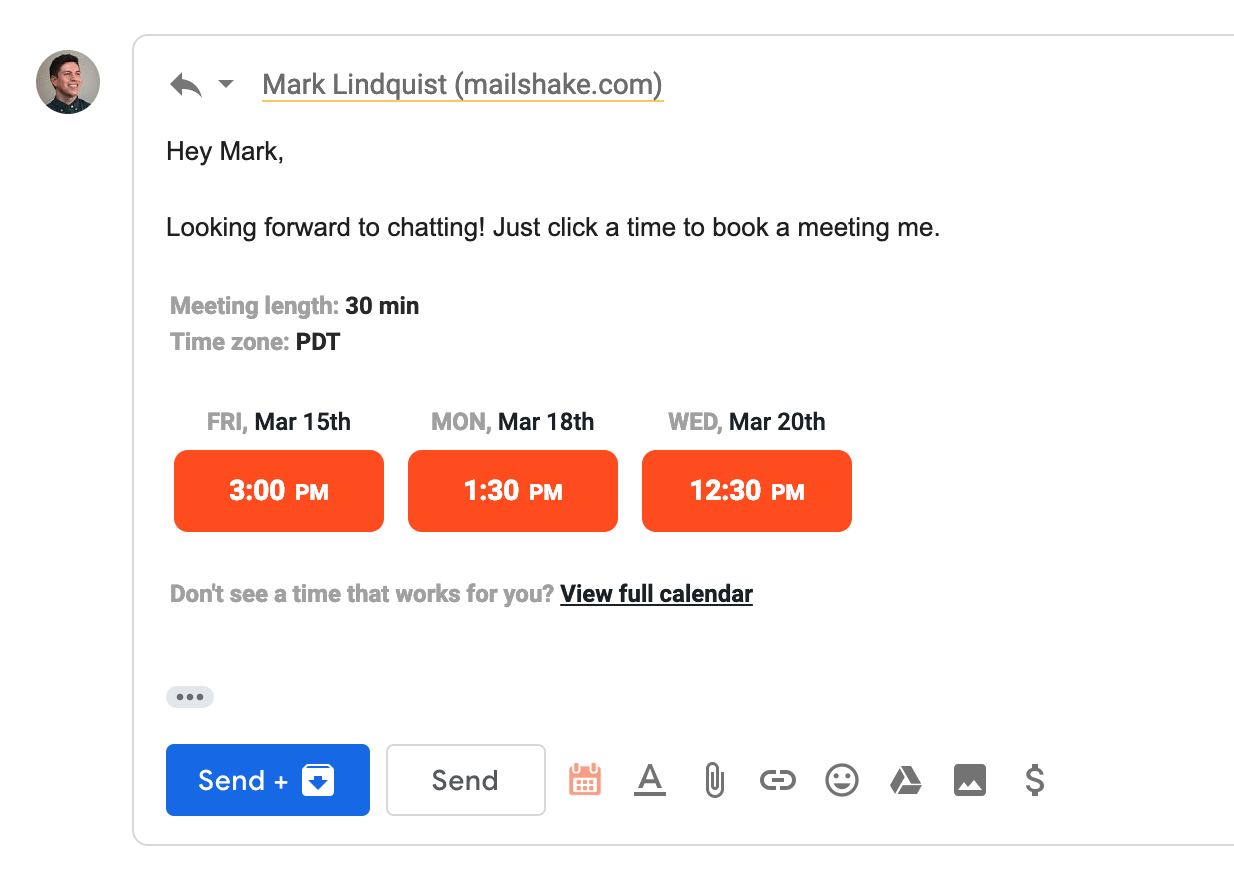Open text formatting options icon
1234x872 pixels.
pos(650,780)
